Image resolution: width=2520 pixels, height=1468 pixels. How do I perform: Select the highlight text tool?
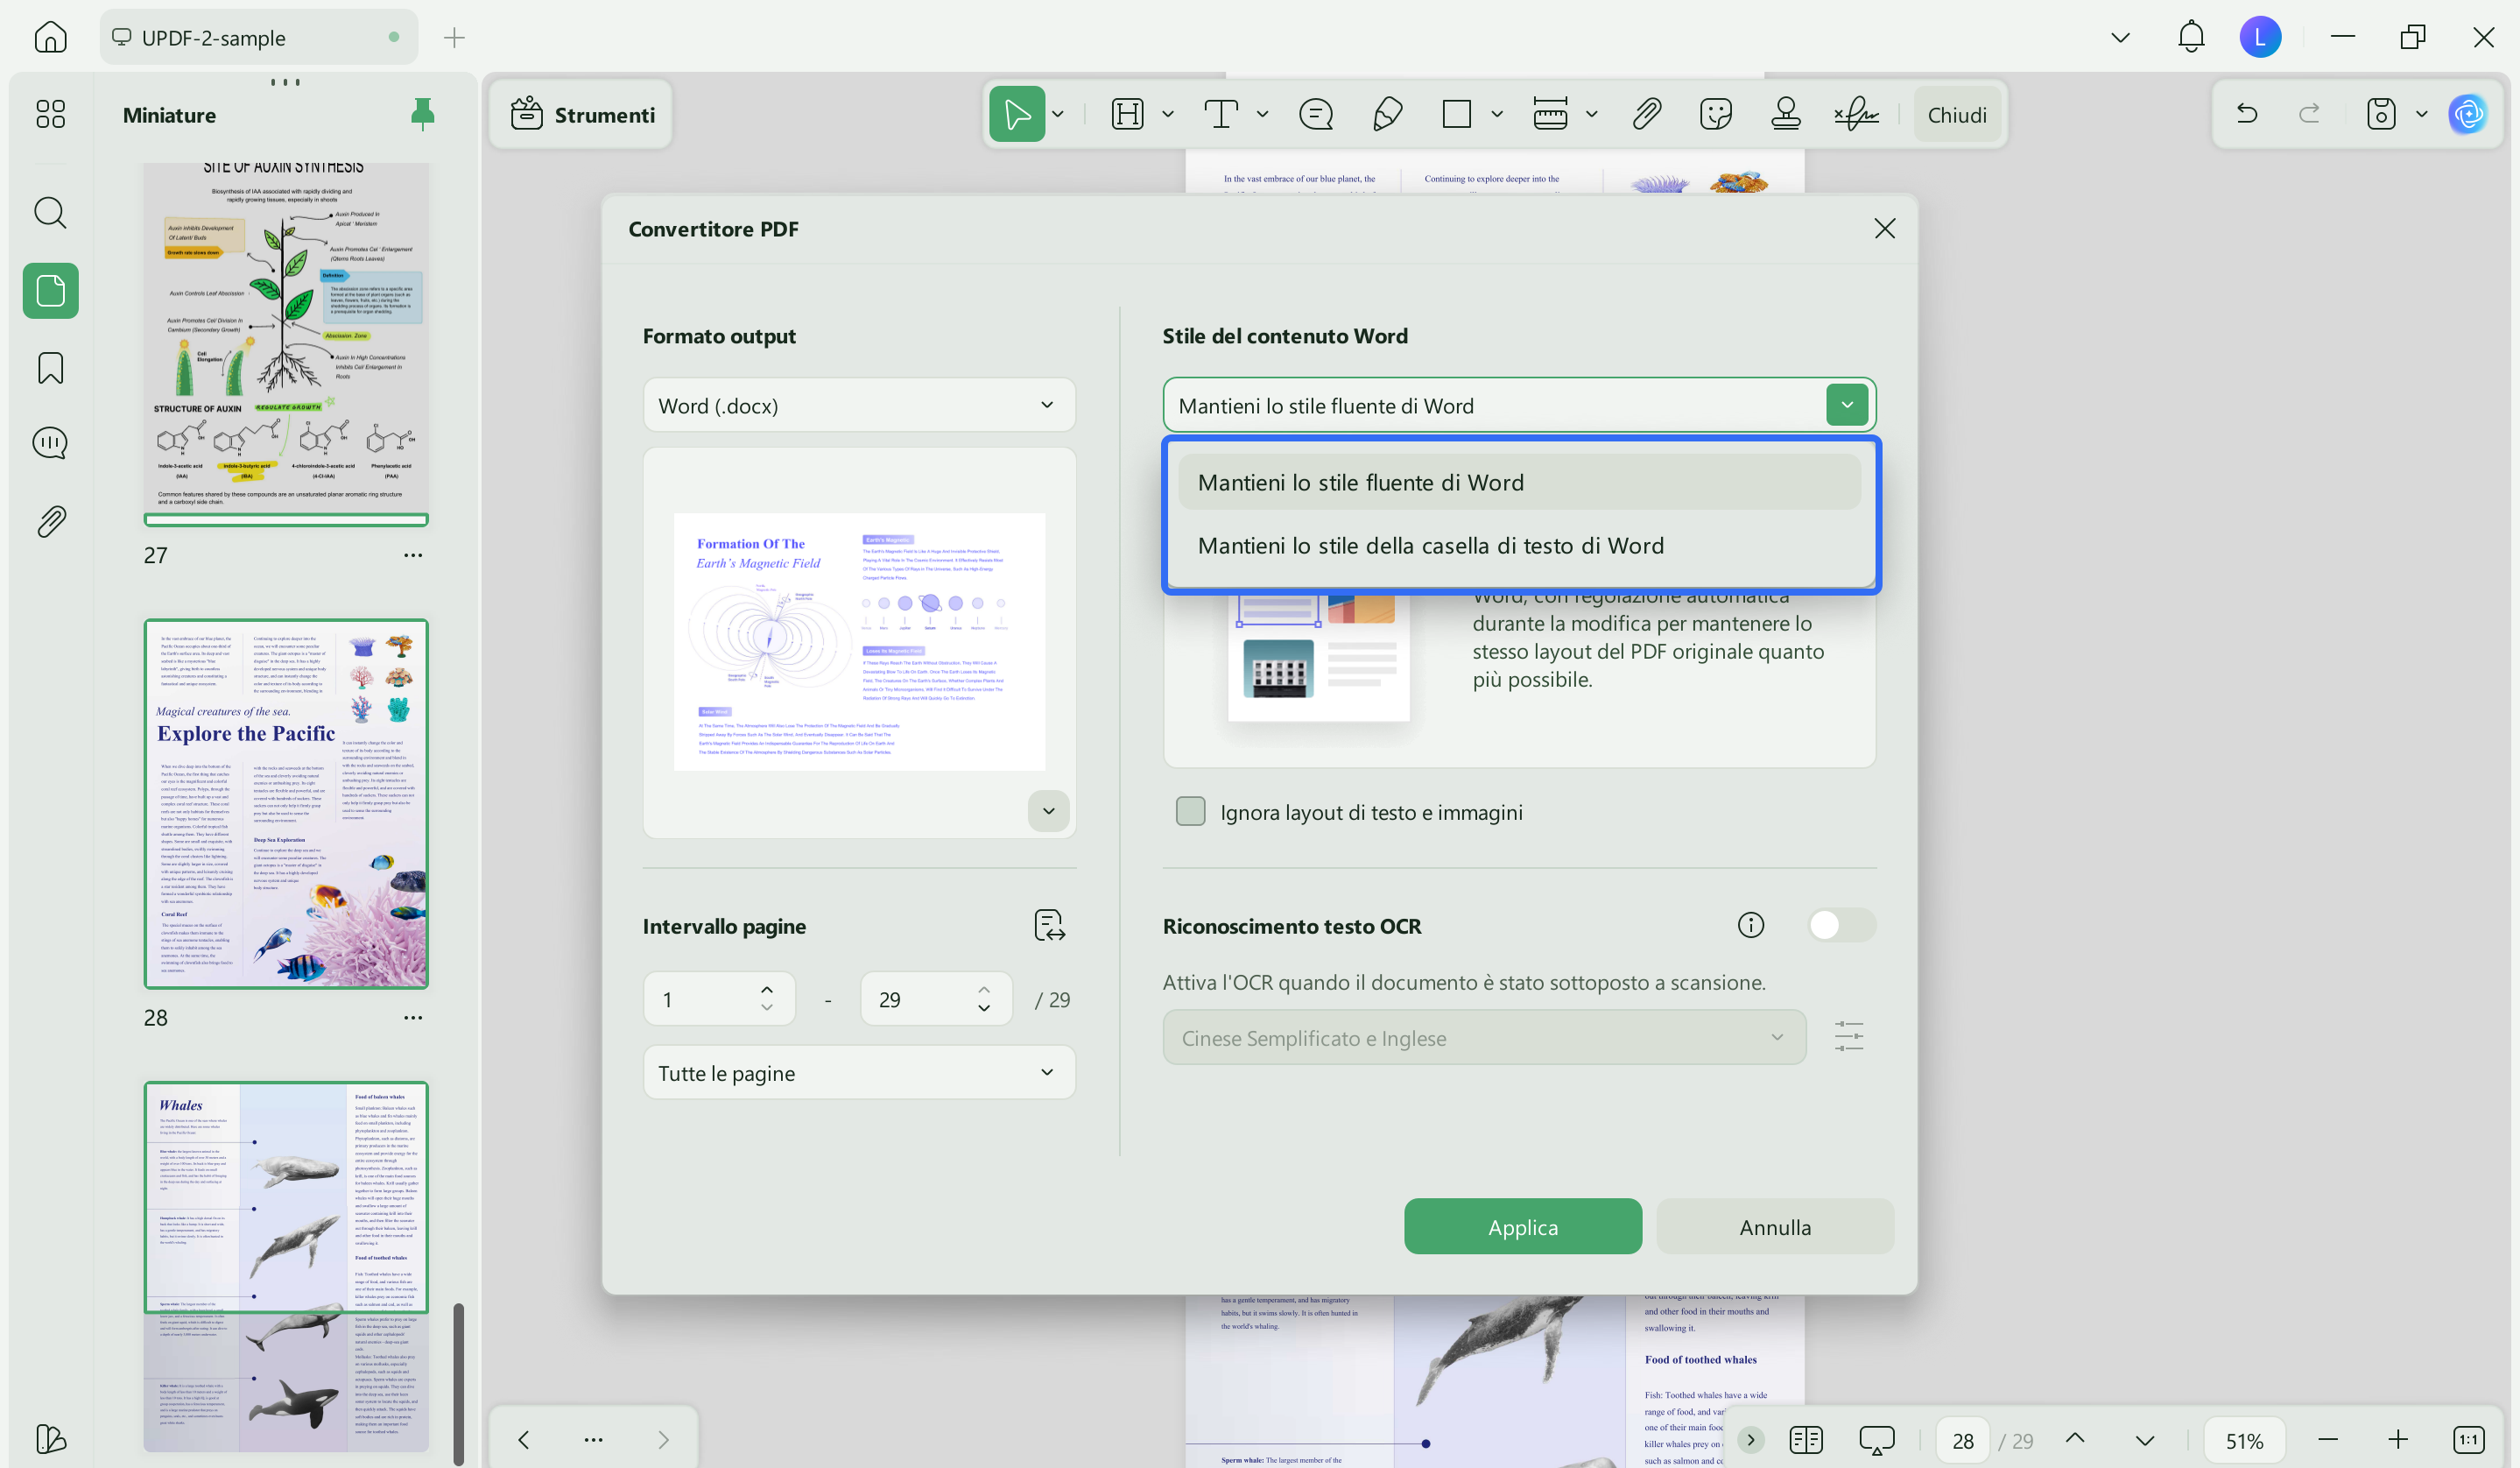click(x=1128, y=114)
